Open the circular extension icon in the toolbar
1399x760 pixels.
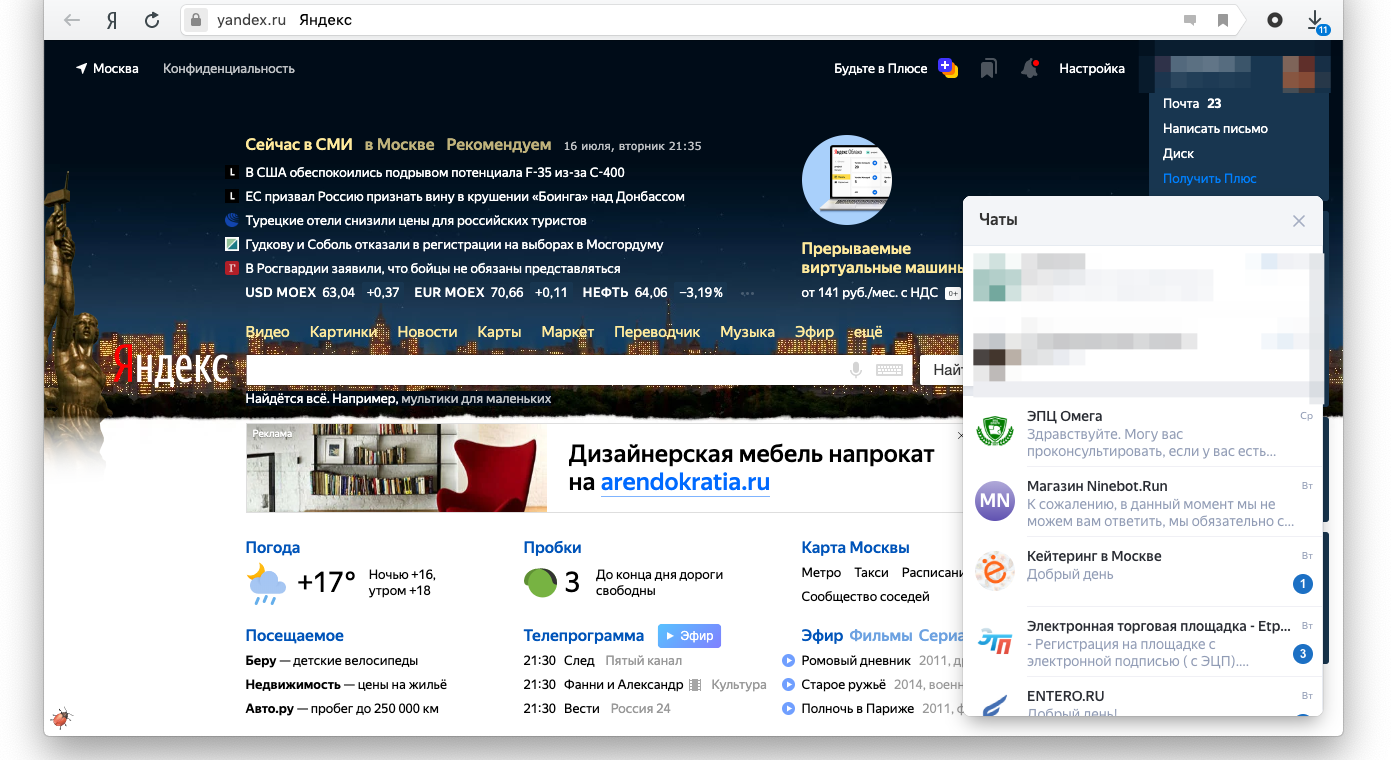pyautogui.click(x=1275, y=20)
